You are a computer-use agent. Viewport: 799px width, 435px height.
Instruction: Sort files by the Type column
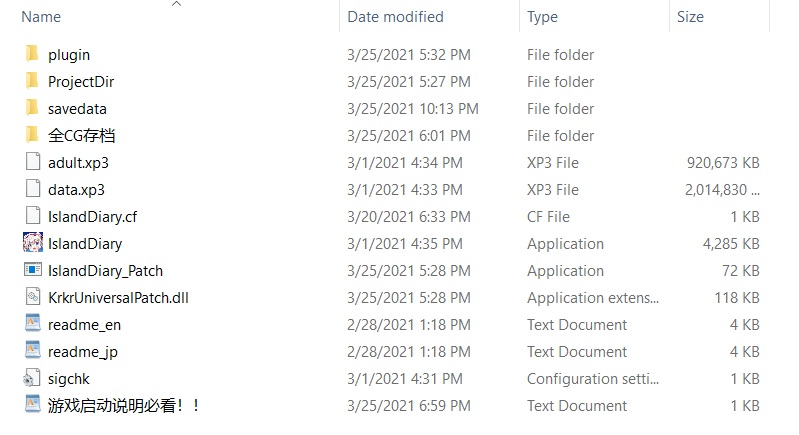coord(542,17)
